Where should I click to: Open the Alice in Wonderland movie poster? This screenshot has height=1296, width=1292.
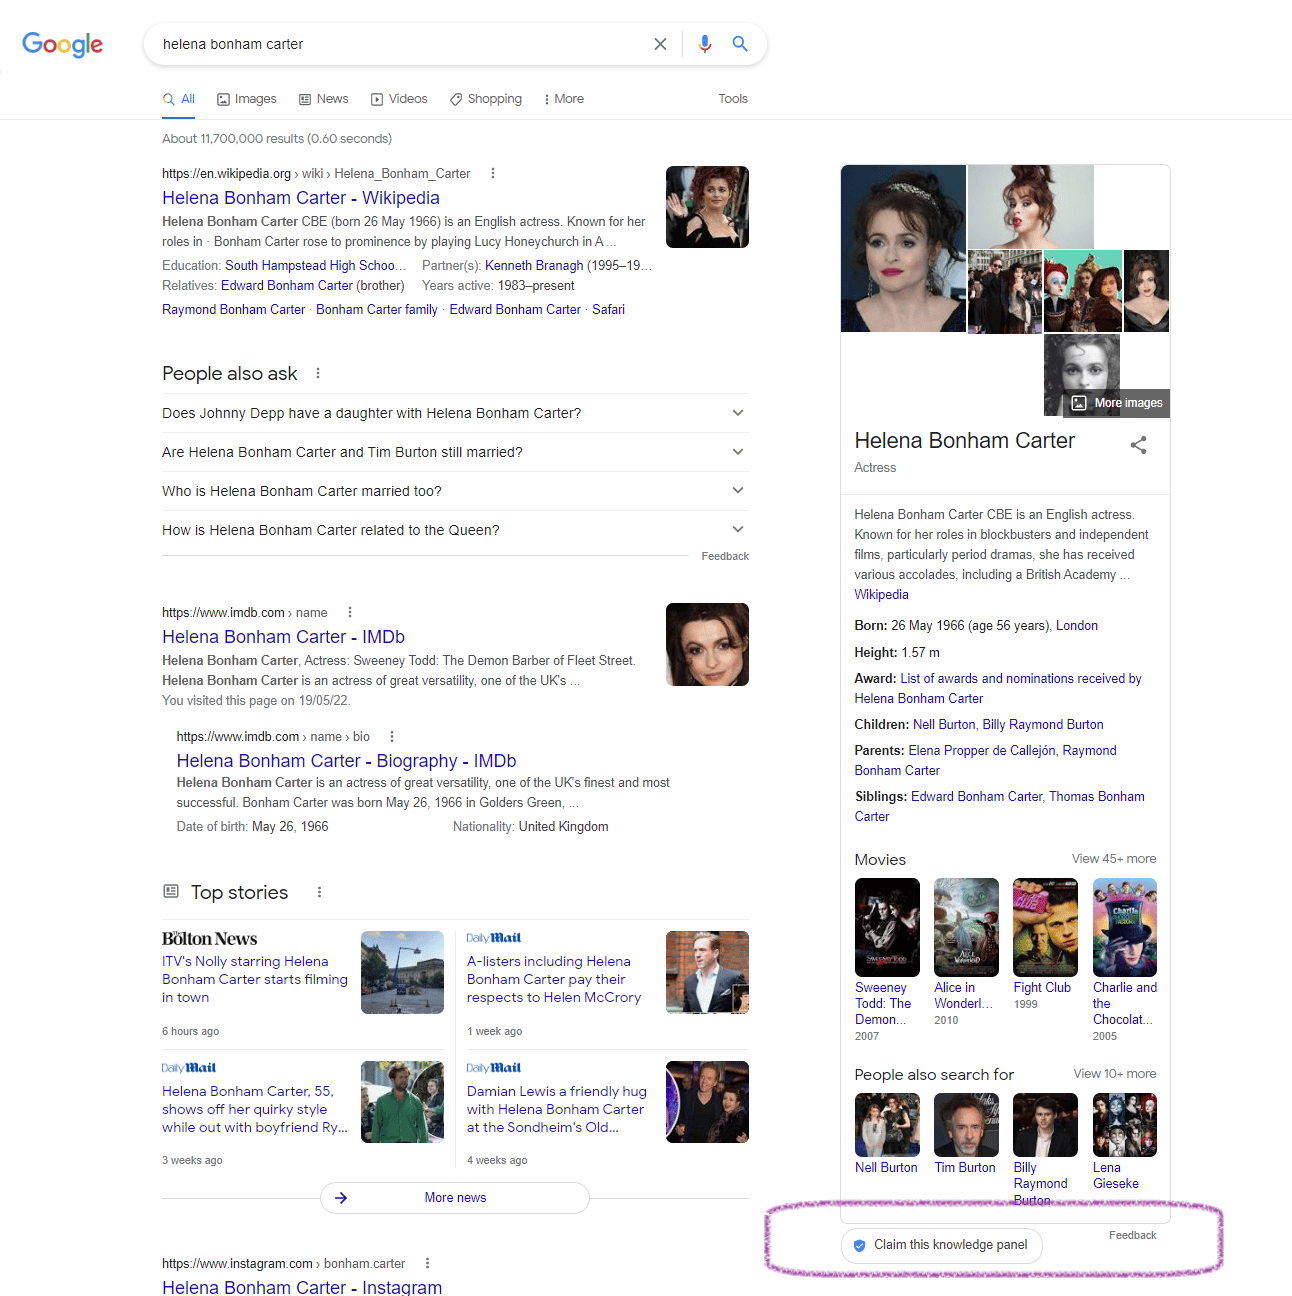tap(966, 928)
